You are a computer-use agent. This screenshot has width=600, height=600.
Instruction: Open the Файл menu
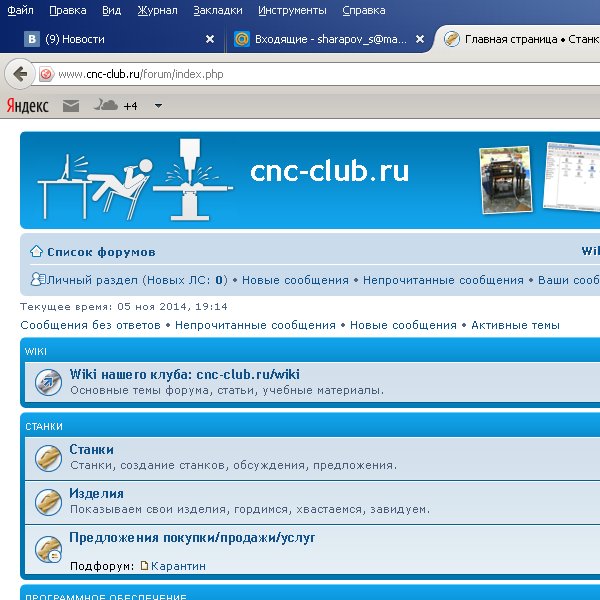coord(20,10)
